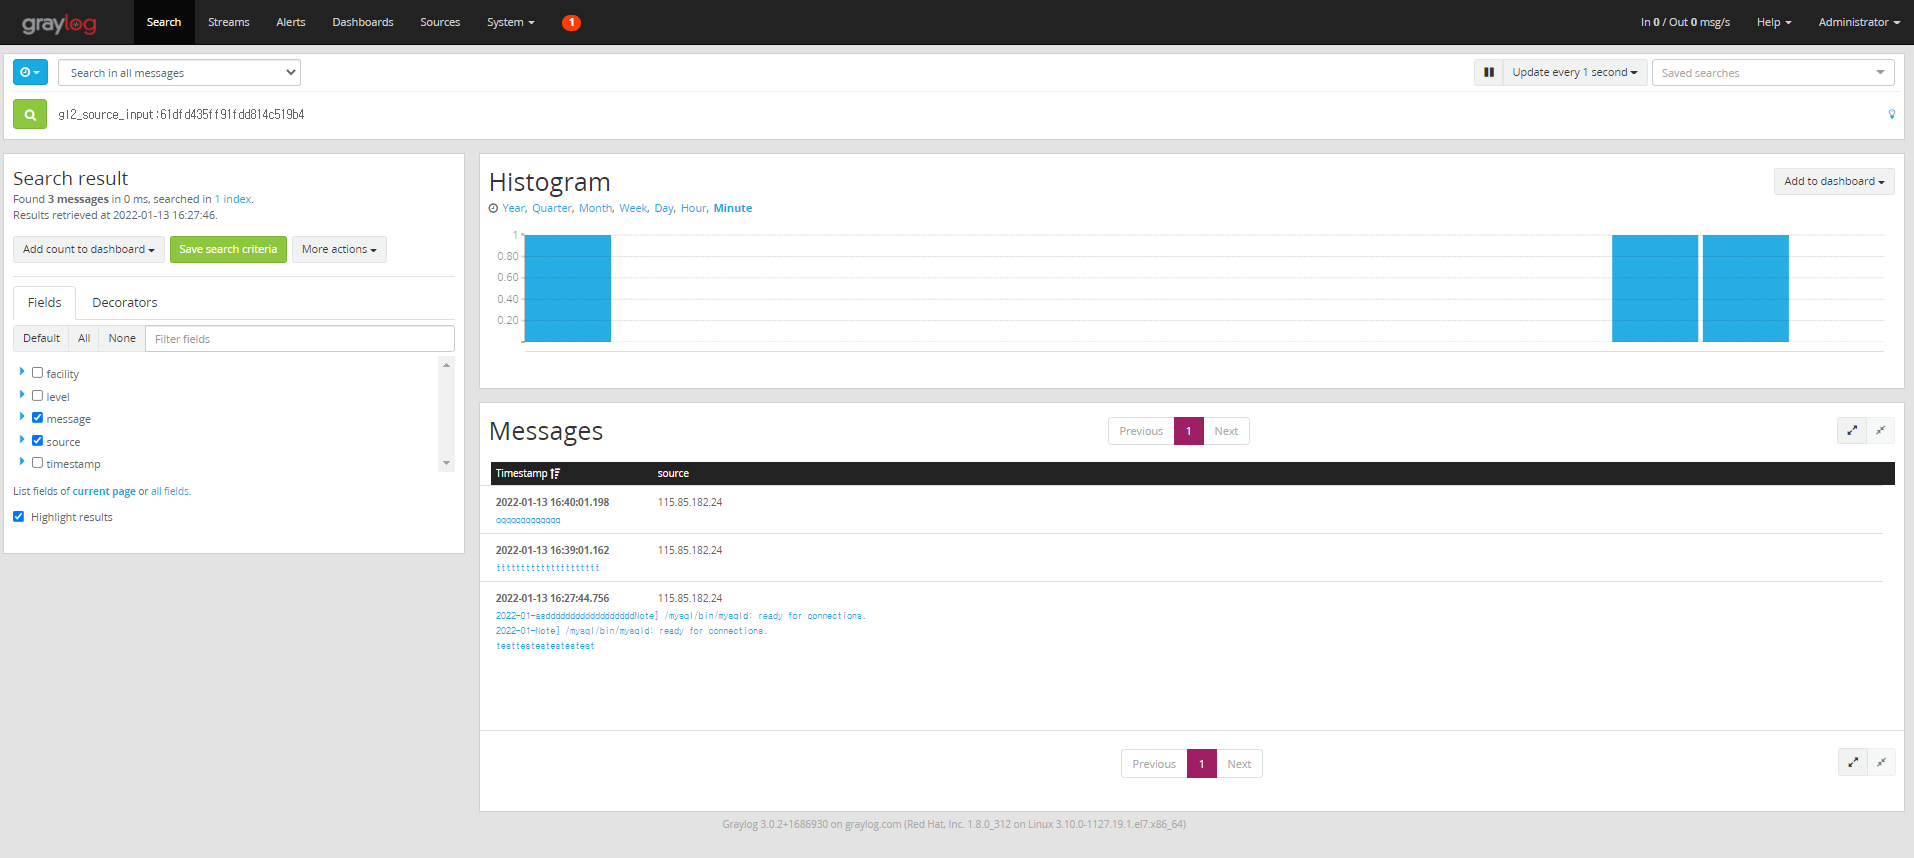
Task: Go to the Search page
Action: pyautogui.click(x=164, y=22)
